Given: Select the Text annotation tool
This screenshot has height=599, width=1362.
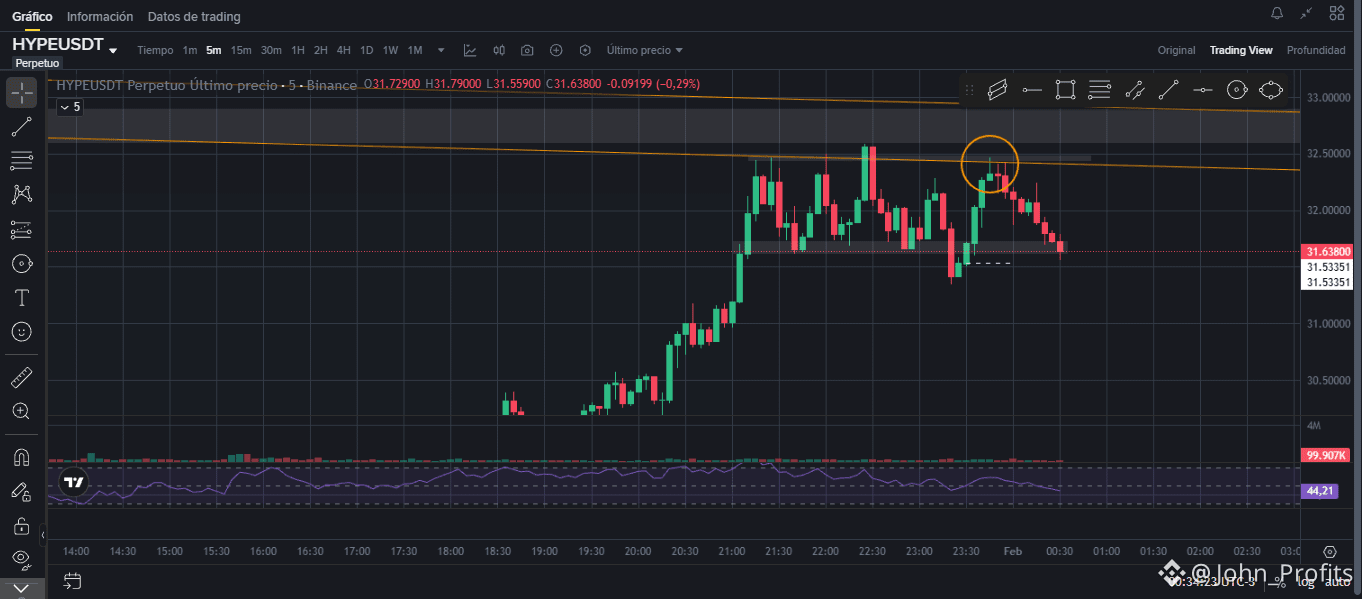Looking at the screenshot, I should (x=22, y=297).
